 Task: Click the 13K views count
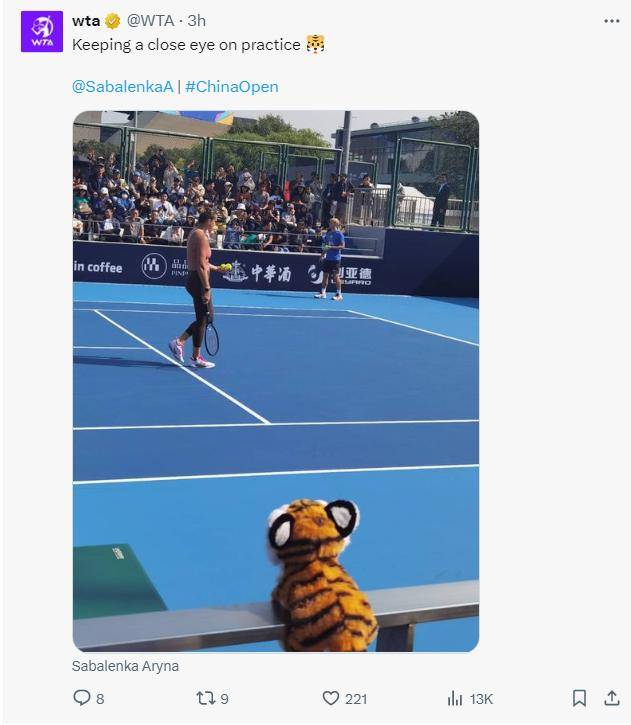481,699
